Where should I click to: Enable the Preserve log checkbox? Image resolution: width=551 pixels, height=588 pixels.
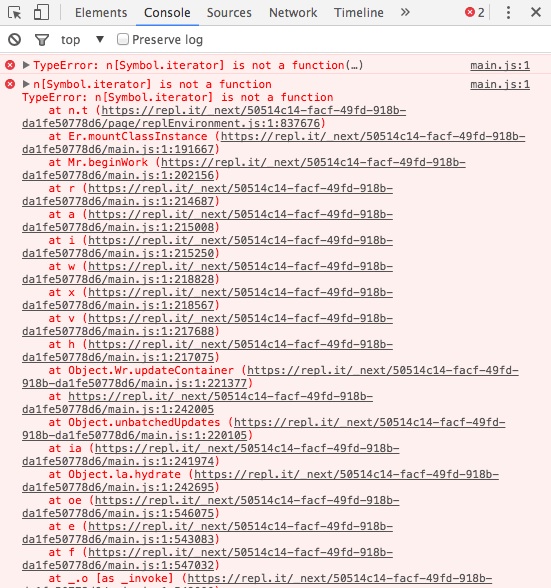[x=123, y=39]
